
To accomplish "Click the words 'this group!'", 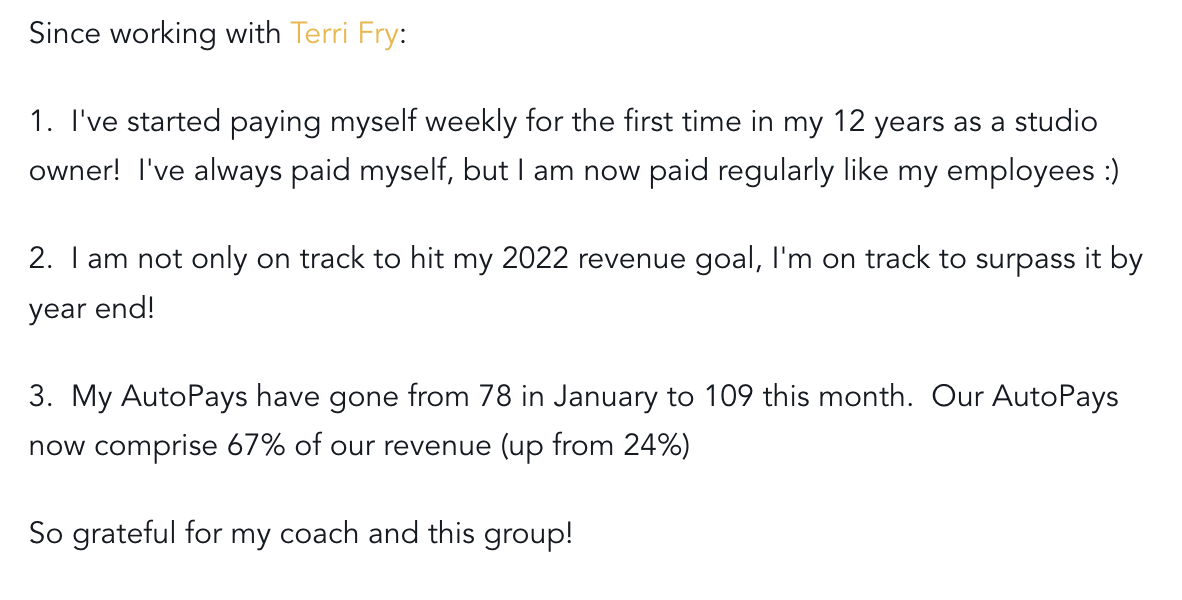I will pyautogui.click(x=501, y=534).
